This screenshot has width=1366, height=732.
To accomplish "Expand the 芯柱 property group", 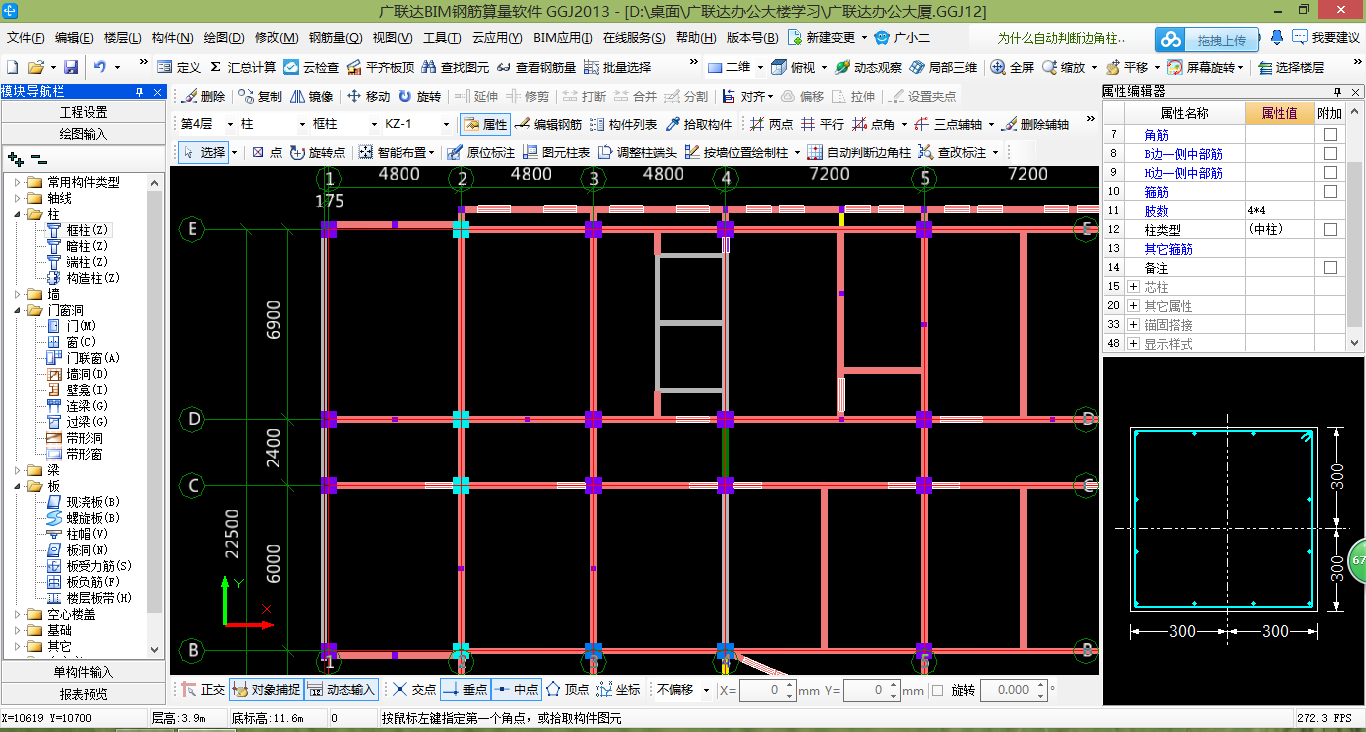I will (1134, 287).
